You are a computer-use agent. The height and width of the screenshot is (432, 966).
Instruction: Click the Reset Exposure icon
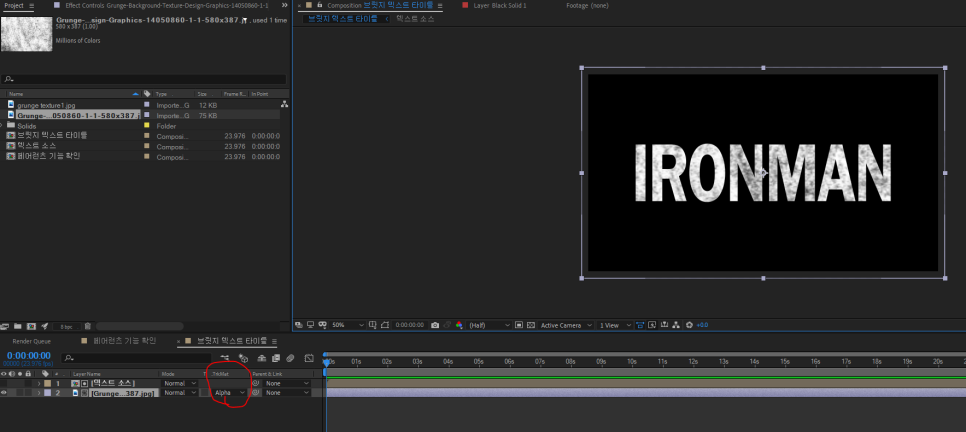pyautogui.click(x=689, y=325)
